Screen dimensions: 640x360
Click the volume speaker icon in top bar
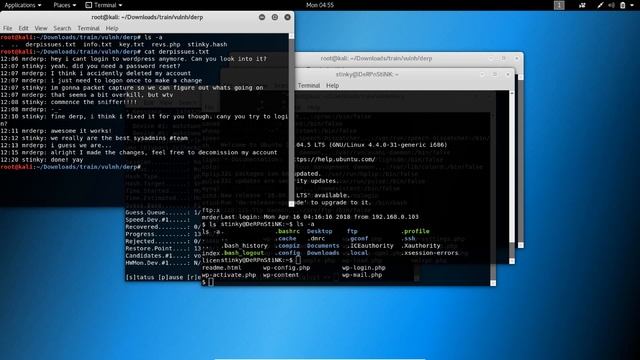click(x=611, y=5)
